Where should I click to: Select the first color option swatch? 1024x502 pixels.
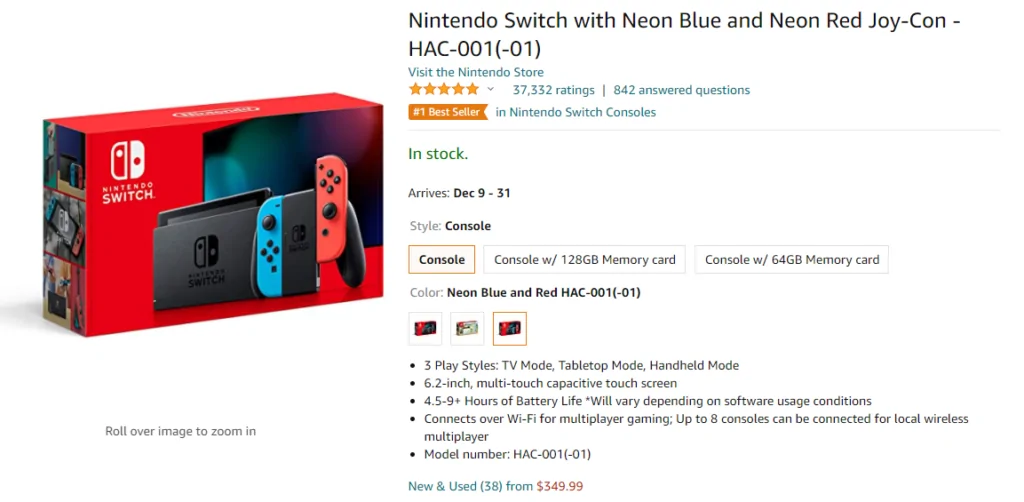pyautogui.click(x=425, y=328)
